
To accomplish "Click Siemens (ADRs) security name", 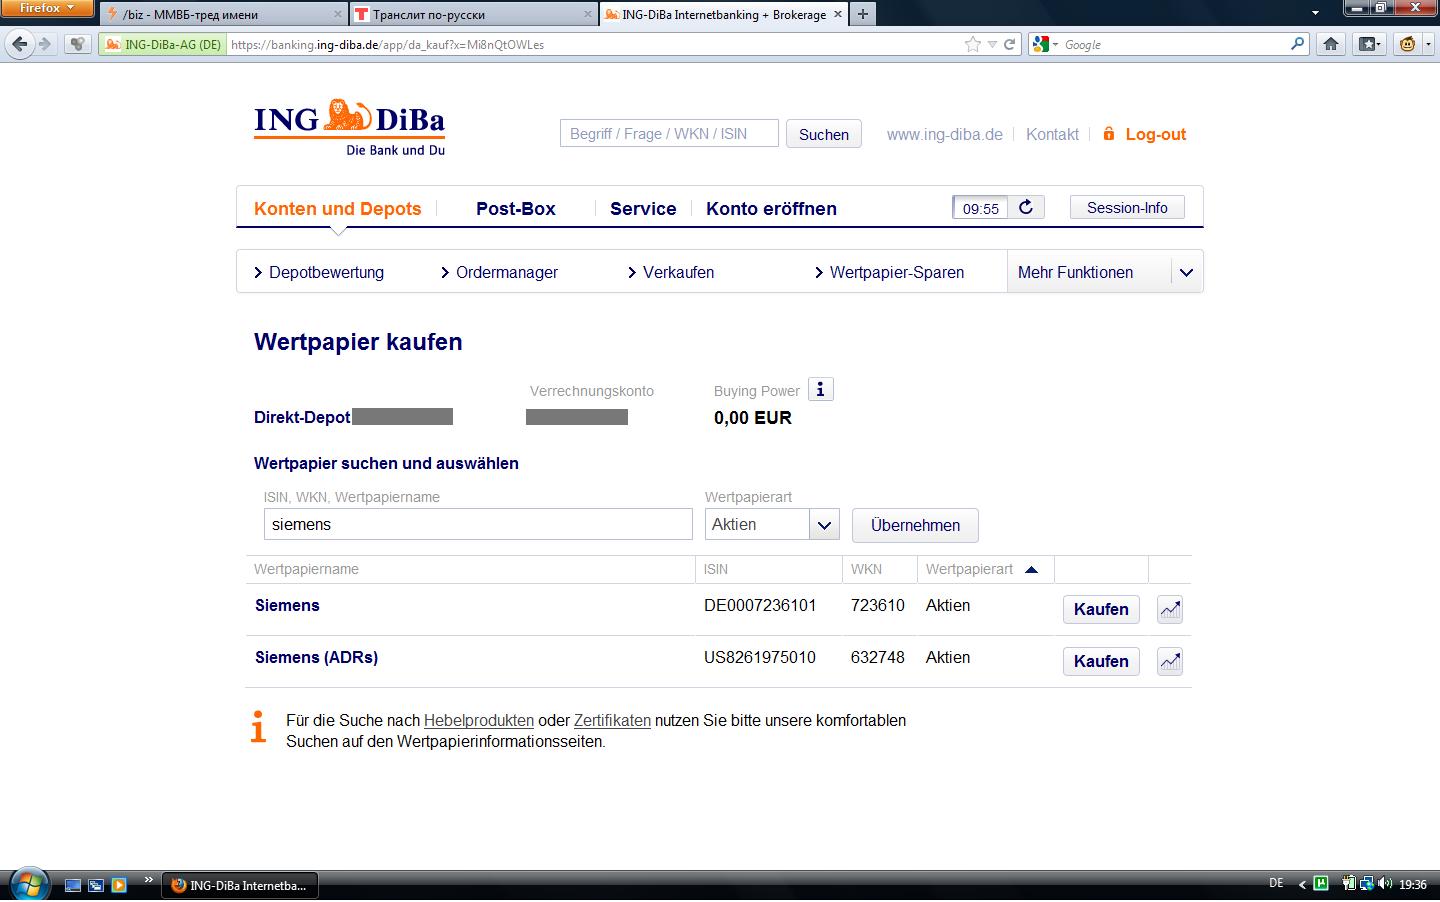I will click(316, 657).
